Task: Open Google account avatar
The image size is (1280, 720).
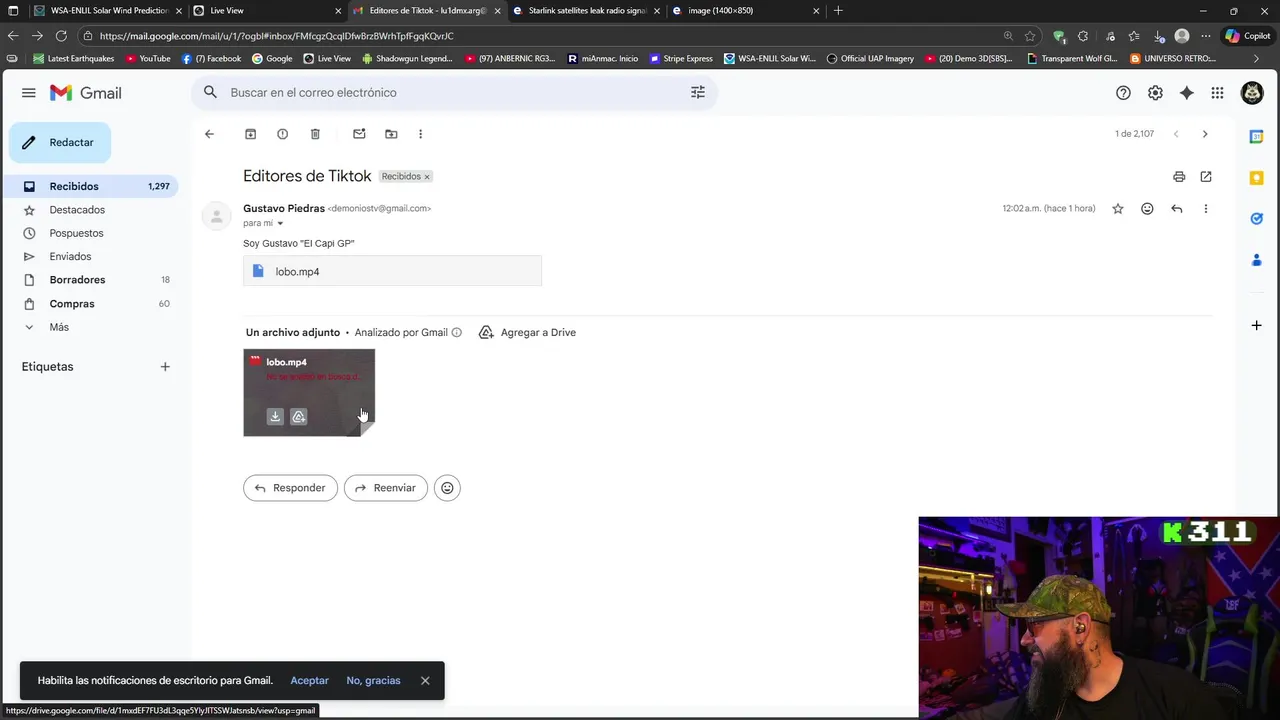Action: point(1252,93)
